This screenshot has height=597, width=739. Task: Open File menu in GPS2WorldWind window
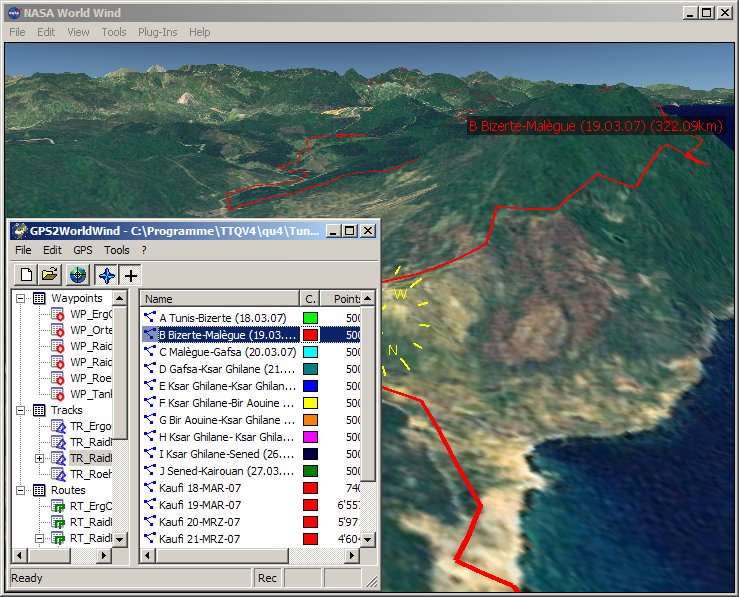pos(23,250)
